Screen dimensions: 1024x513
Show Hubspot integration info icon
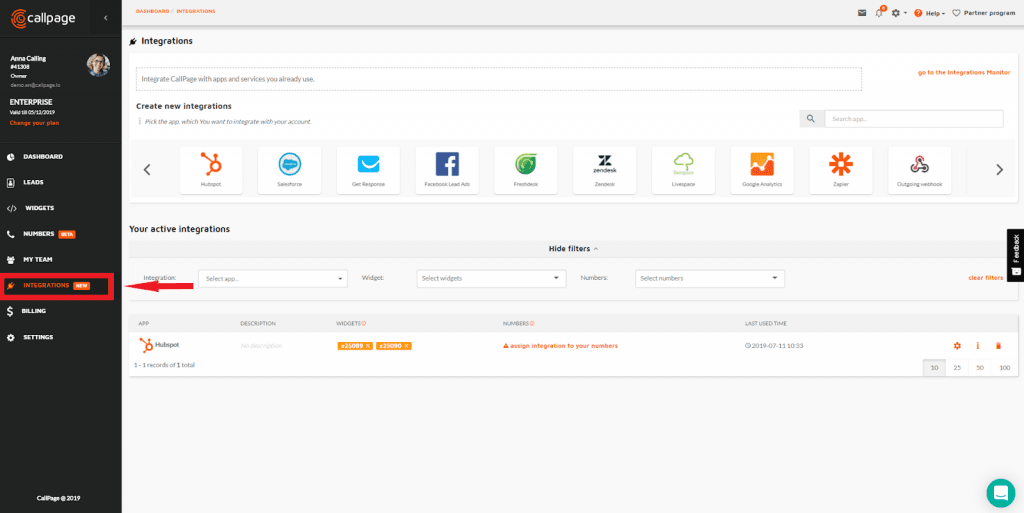[978, 346]
